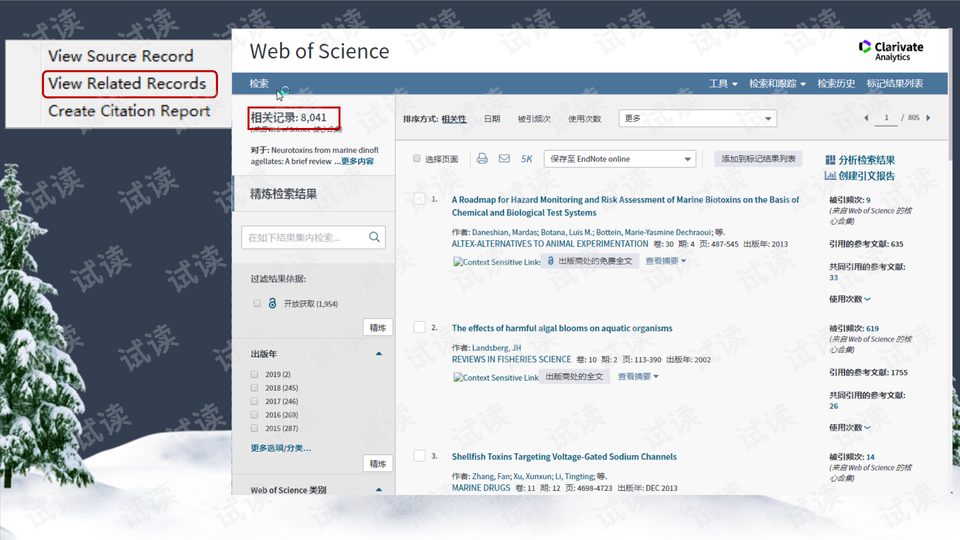Check publication year 2017 filter

pyautogui.click(x=254, y=401)
